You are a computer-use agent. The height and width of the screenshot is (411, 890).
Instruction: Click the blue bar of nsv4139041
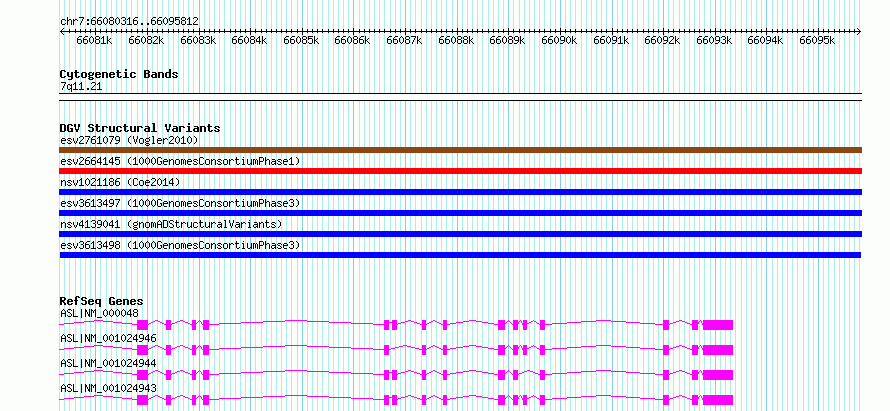click(461, 234)
